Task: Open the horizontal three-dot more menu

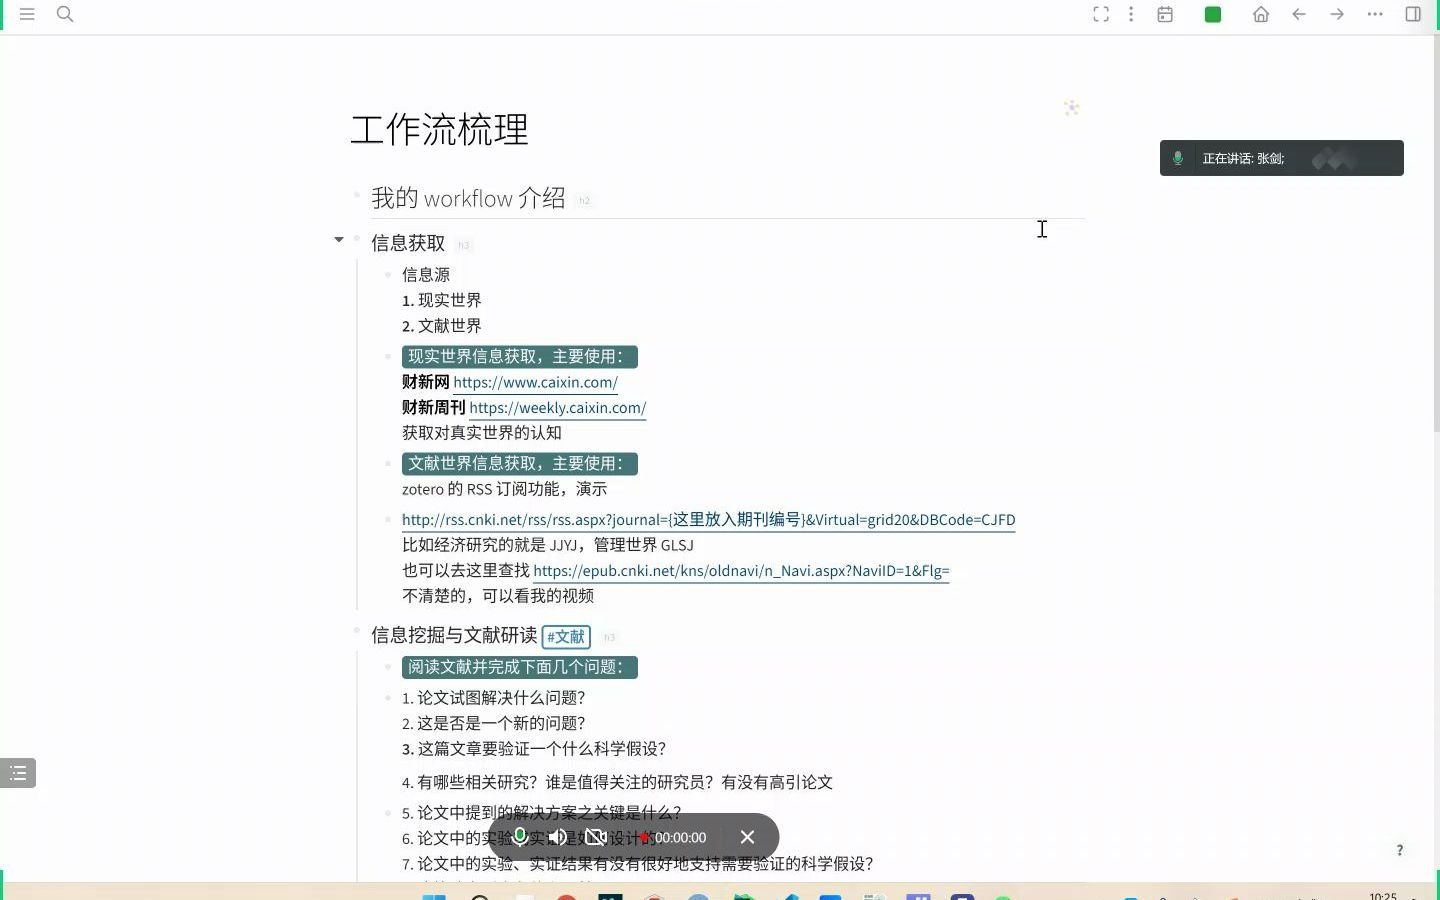Action: point(1375,14)
